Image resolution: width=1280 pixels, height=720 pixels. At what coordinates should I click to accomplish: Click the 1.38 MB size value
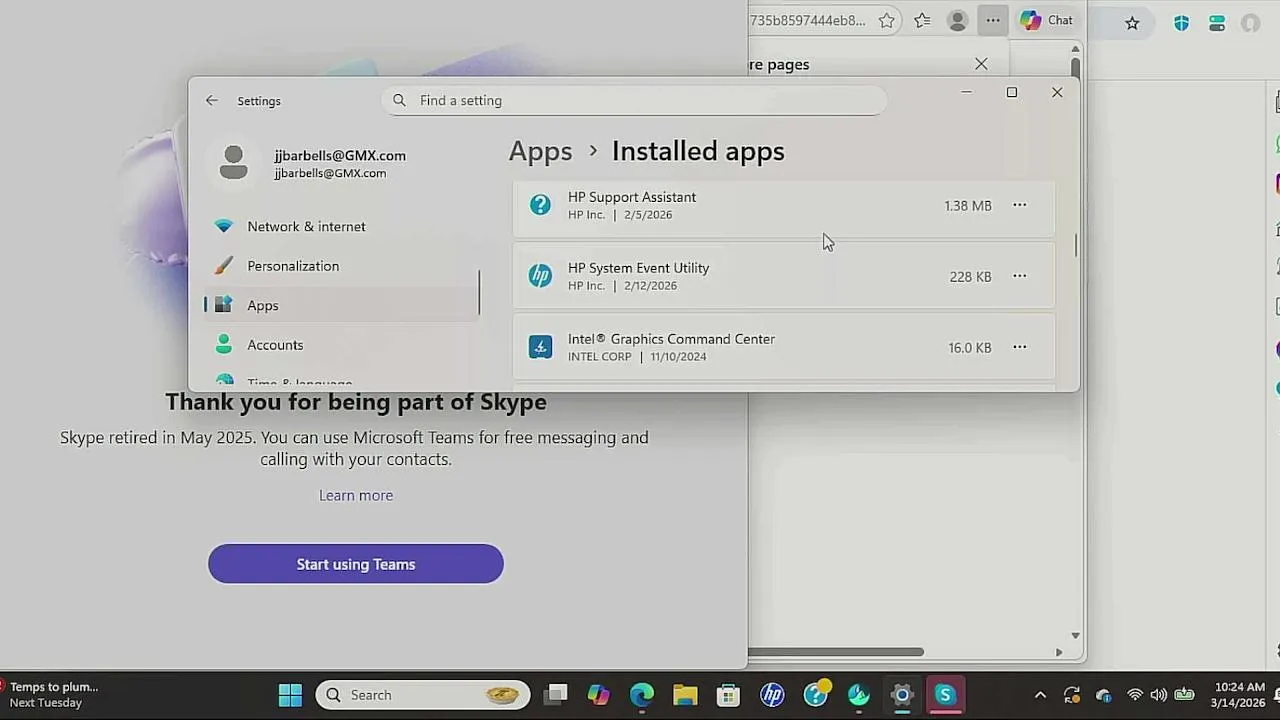point(968,205)
